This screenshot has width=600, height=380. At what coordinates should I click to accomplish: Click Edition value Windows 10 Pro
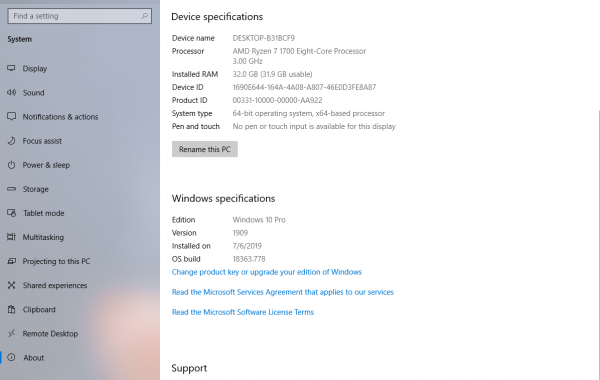coord(259,220)
